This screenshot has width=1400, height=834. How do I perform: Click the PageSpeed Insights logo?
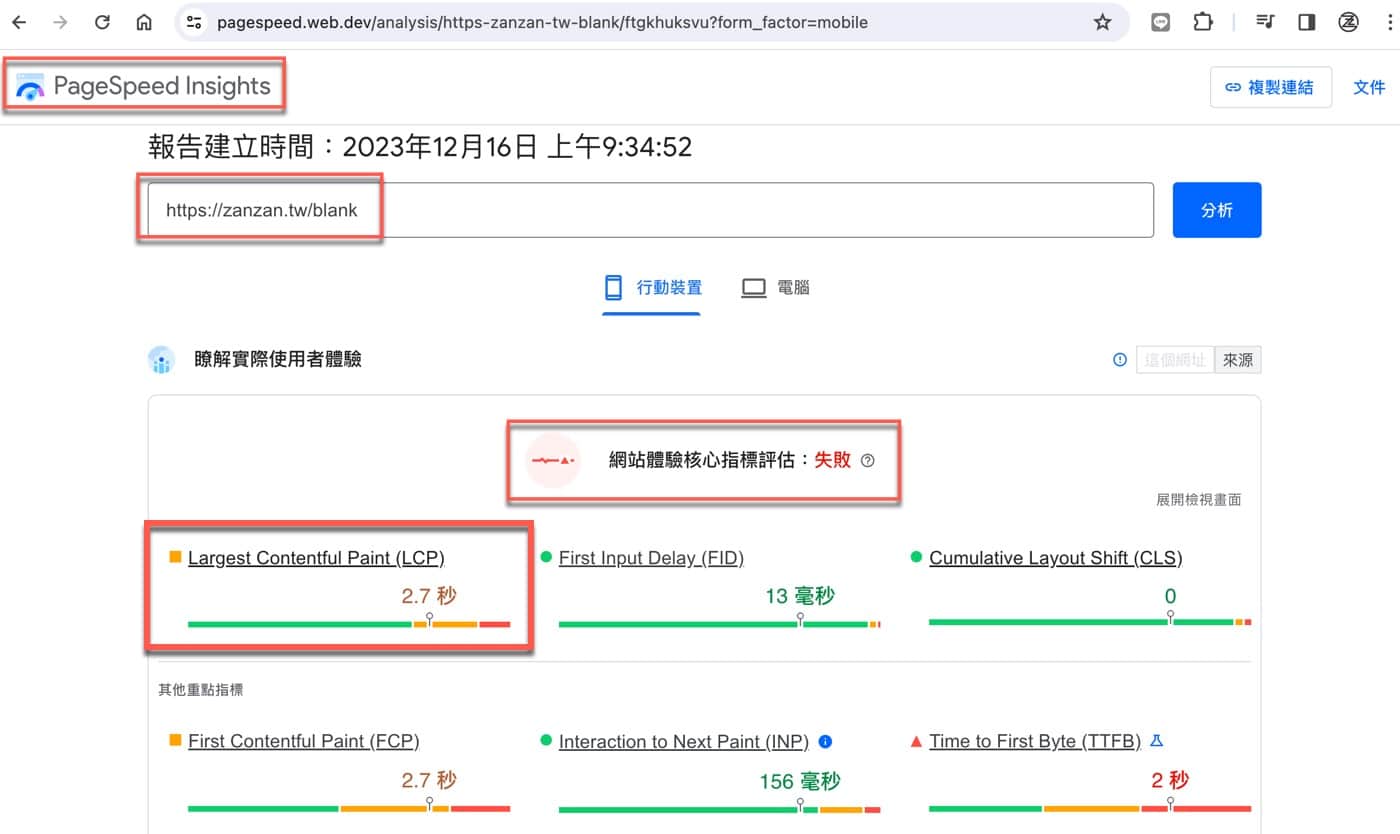(30, 87)
